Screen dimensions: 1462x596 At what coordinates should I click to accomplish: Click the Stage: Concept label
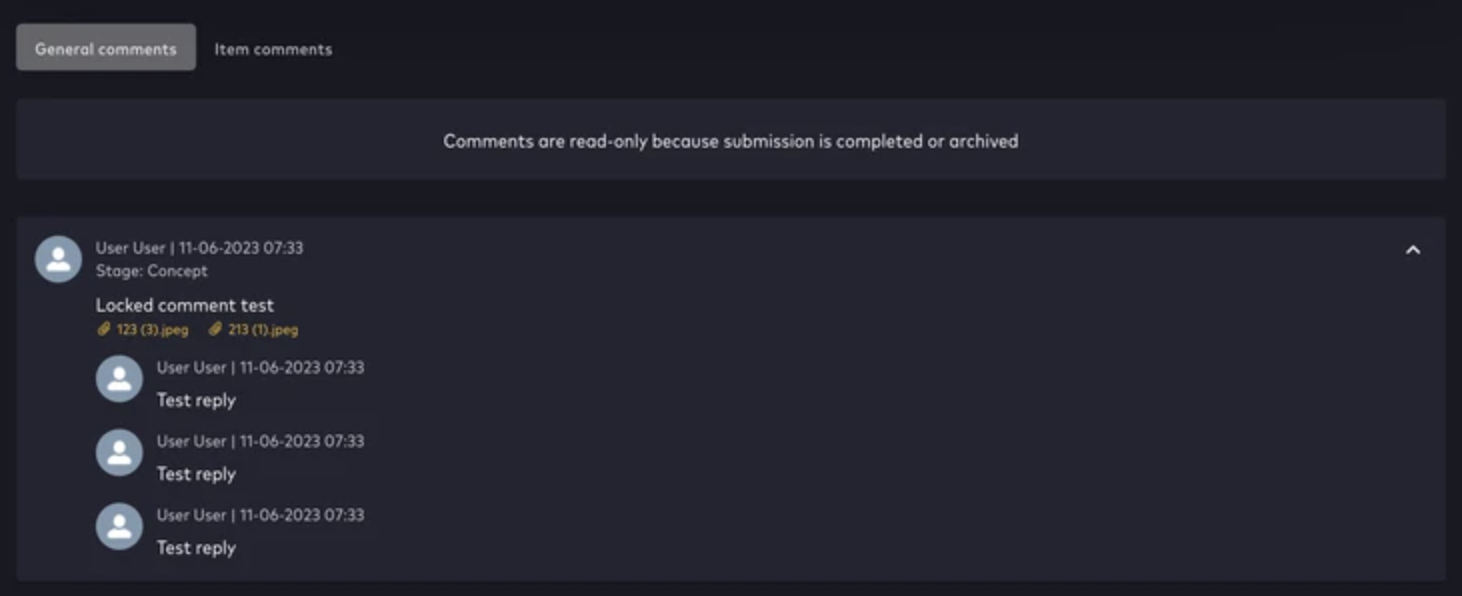pyautogui.click(x=151, y=270)
